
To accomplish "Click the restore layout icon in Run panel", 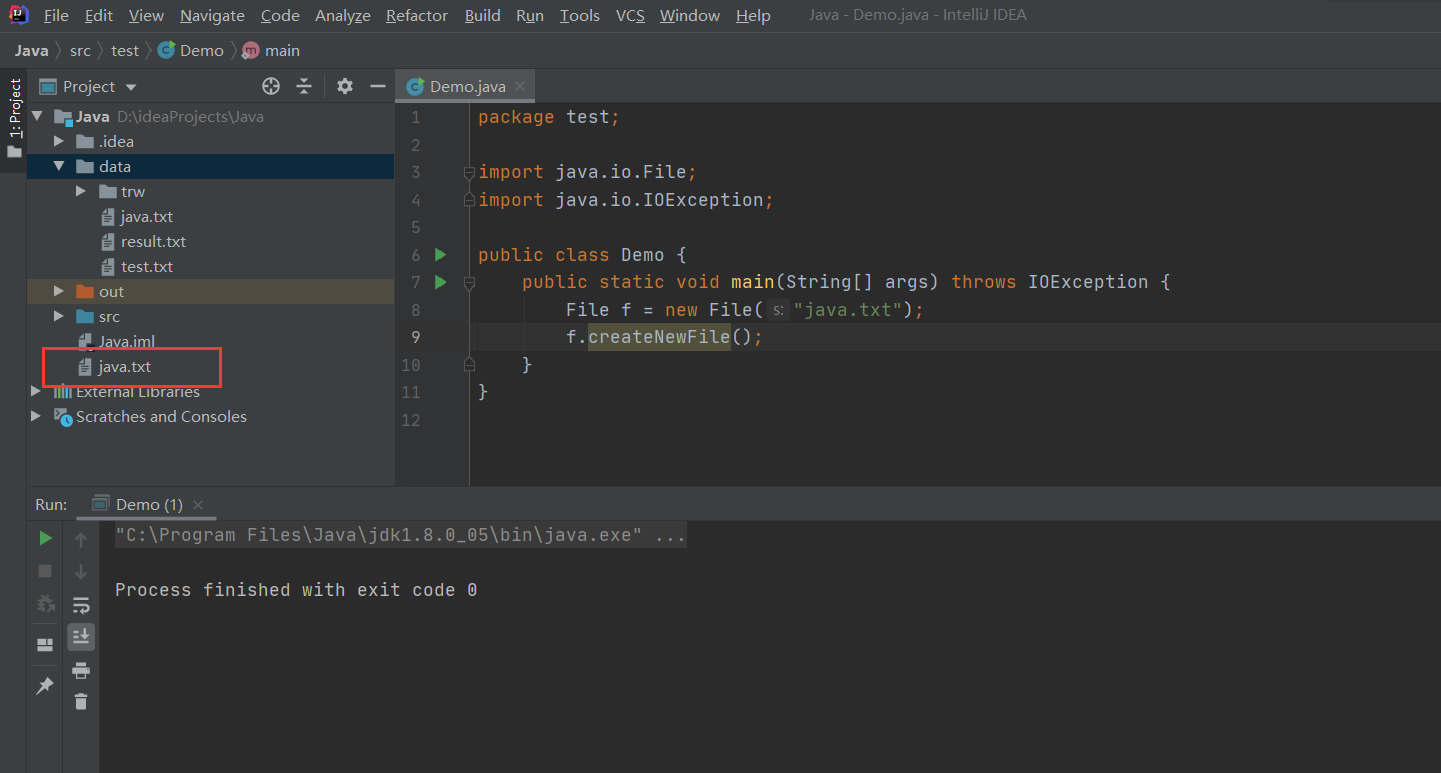I will [45, 645].
